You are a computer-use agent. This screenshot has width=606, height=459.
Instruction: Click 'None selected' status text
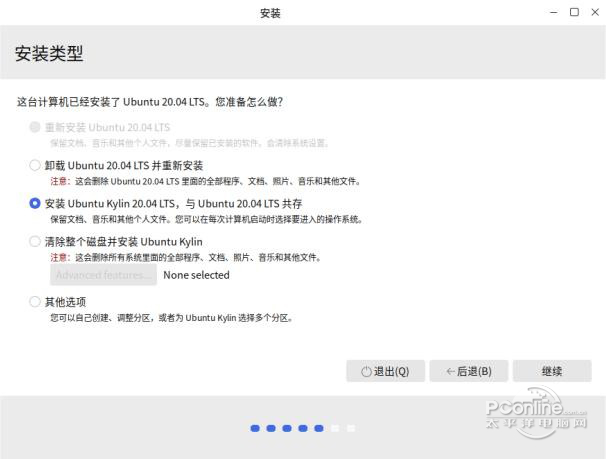point(196,275)
